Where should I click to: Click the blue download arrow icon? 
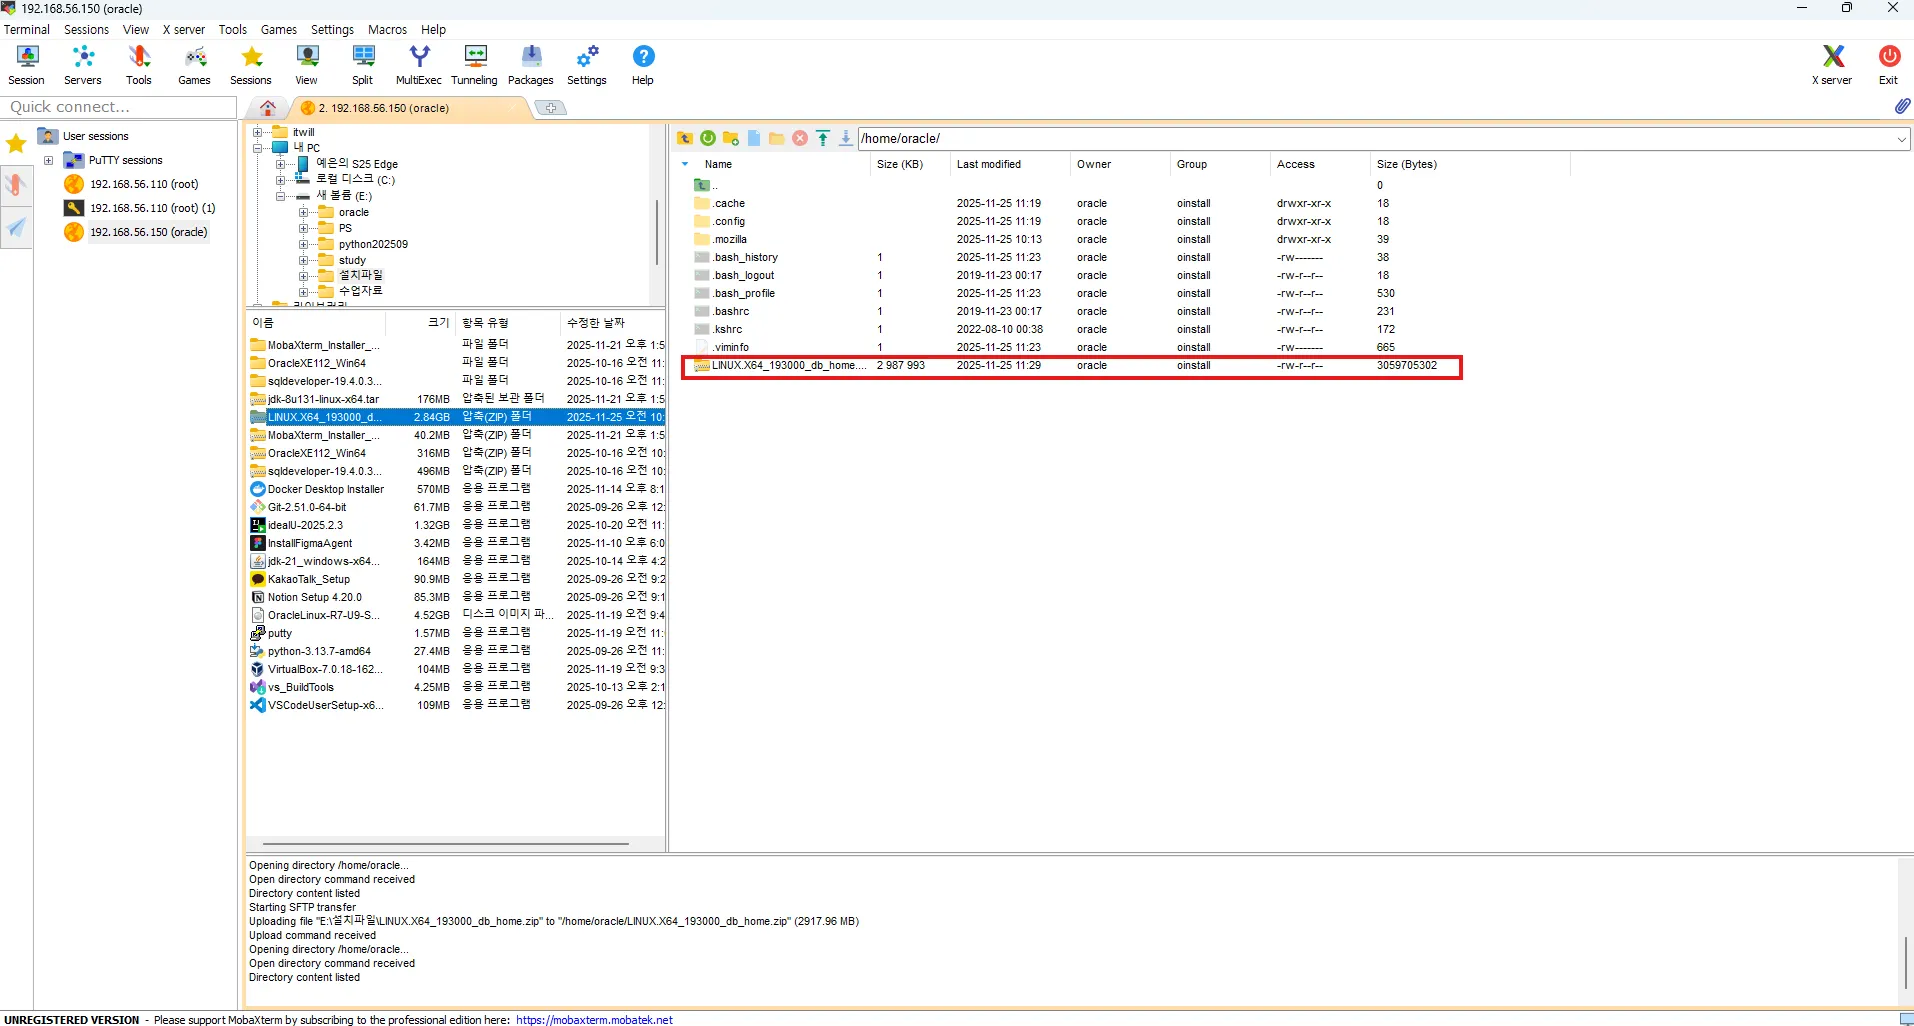click(846, 138)
